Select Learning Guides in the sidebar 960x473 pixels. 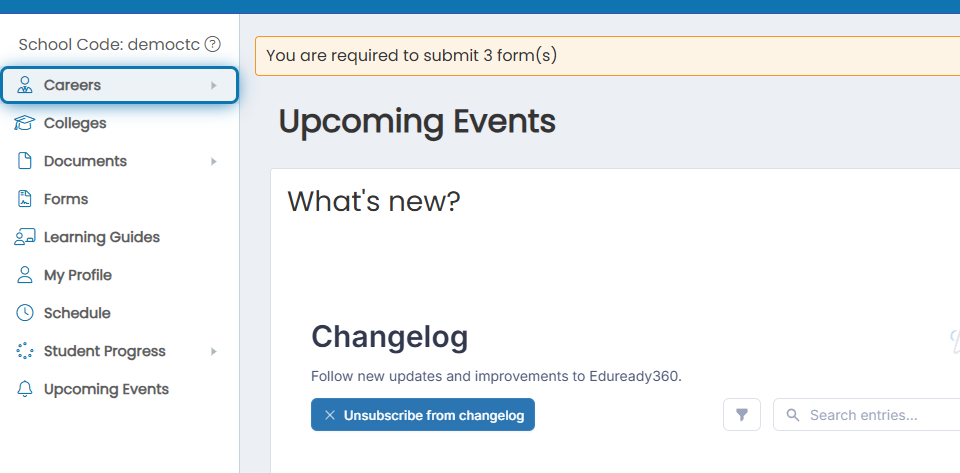click(x=119, y=237)
